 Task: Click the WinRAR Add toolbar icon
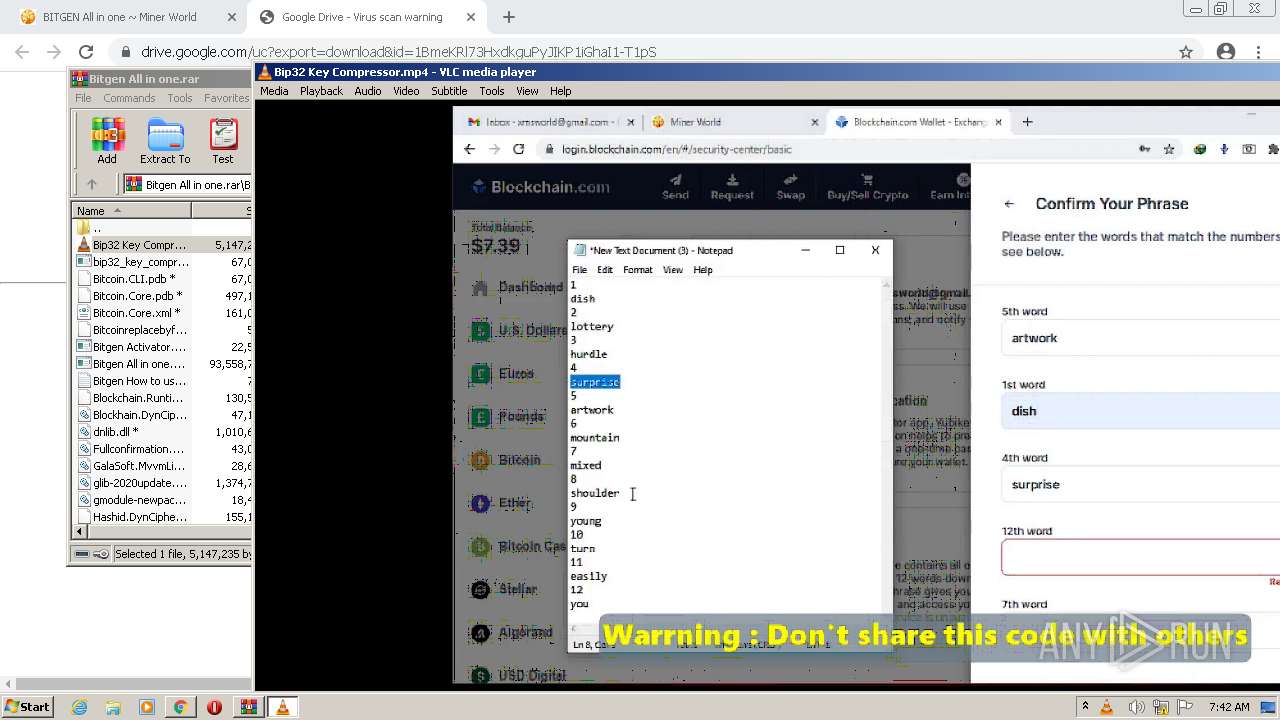click(107, 141)
